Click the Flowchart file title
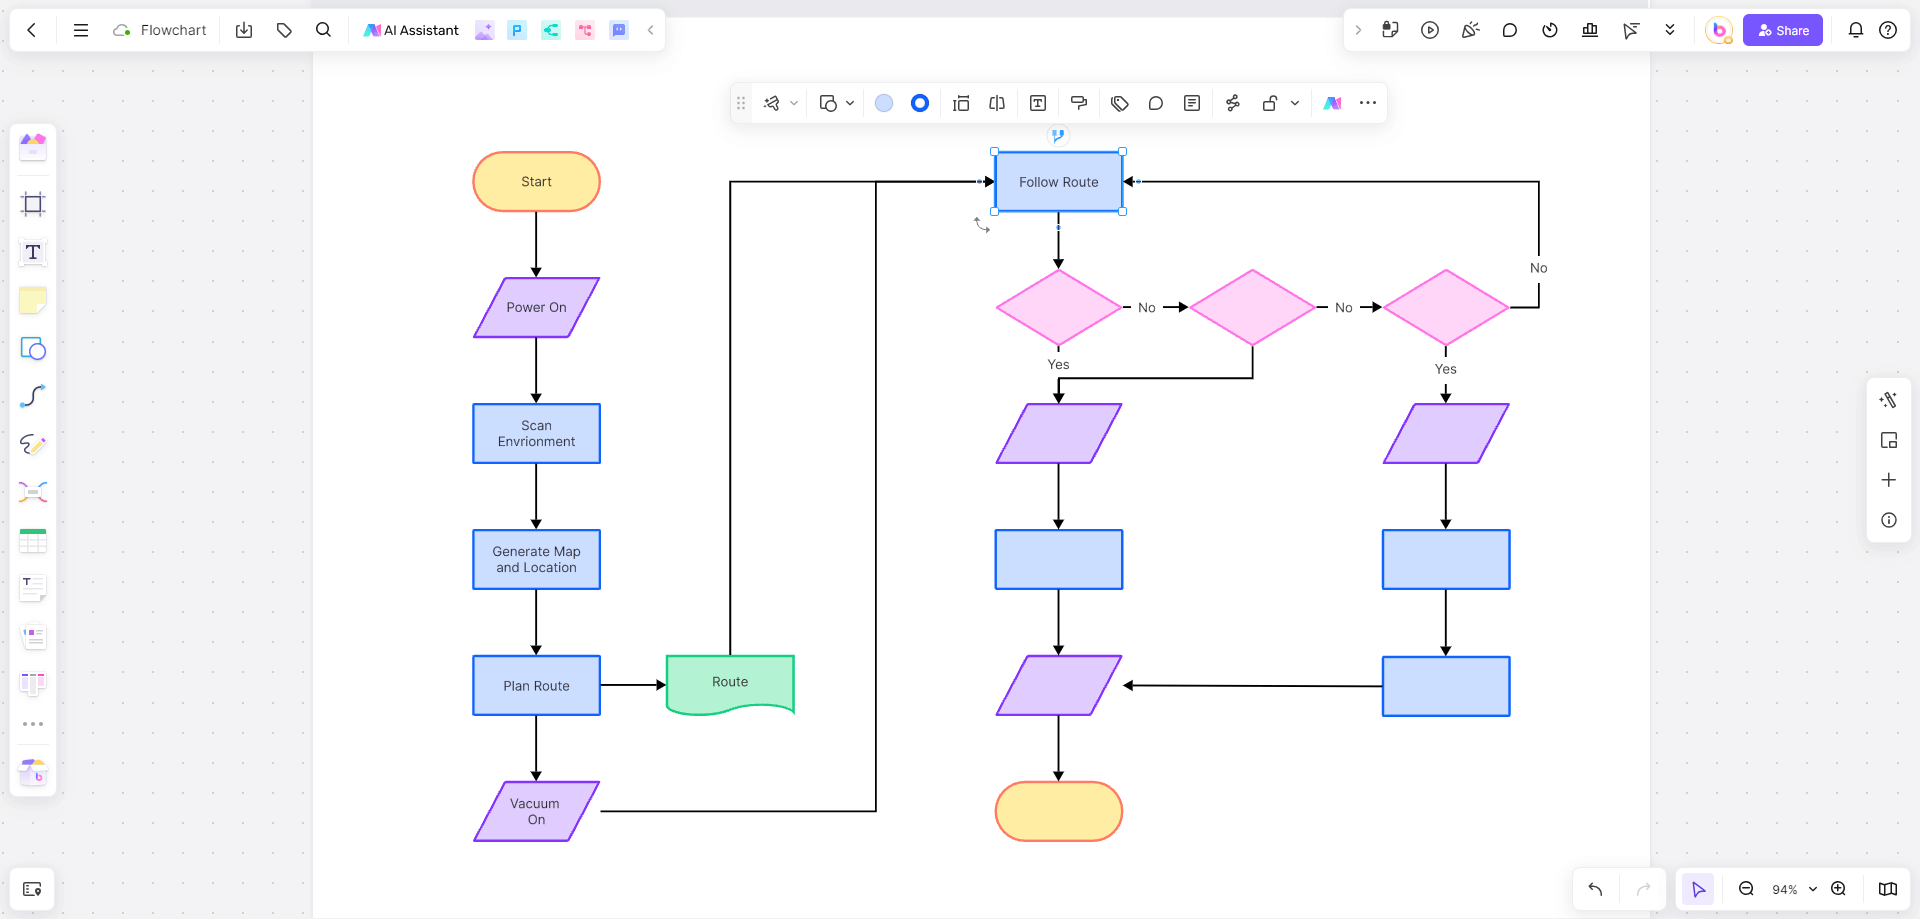Viewport: 1920px width, 919px height. (173, 30)
